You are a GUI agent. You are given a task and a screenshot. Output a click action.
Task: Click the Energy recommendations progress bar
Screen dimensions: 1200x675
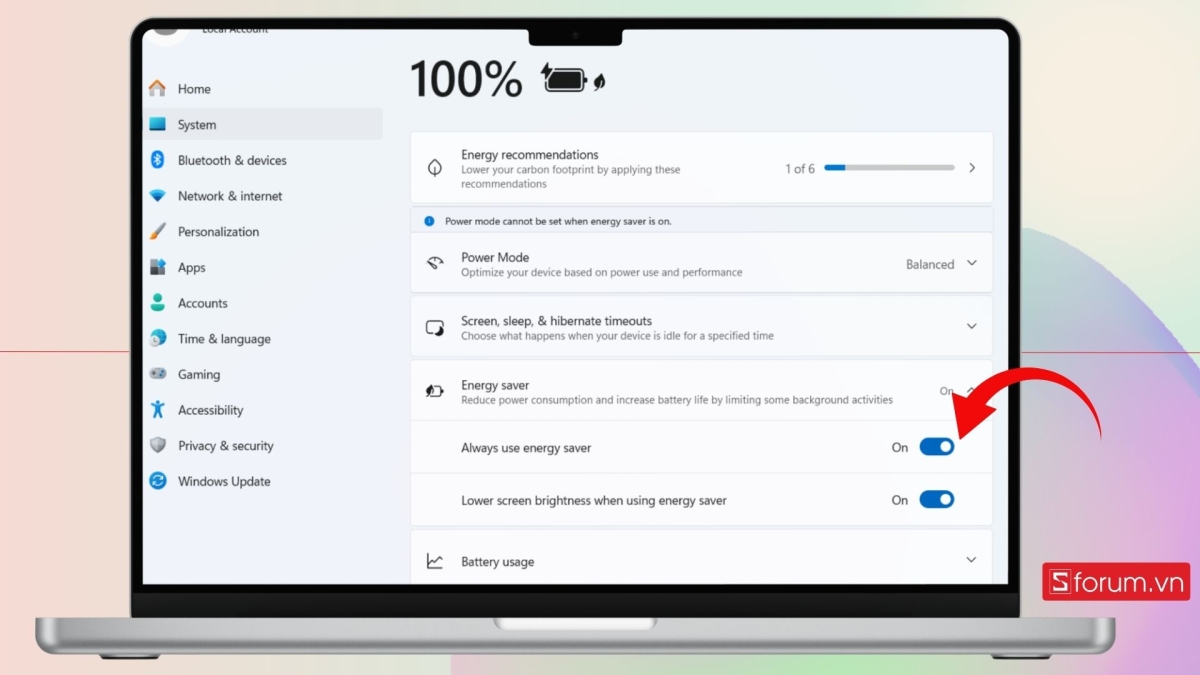889,168
